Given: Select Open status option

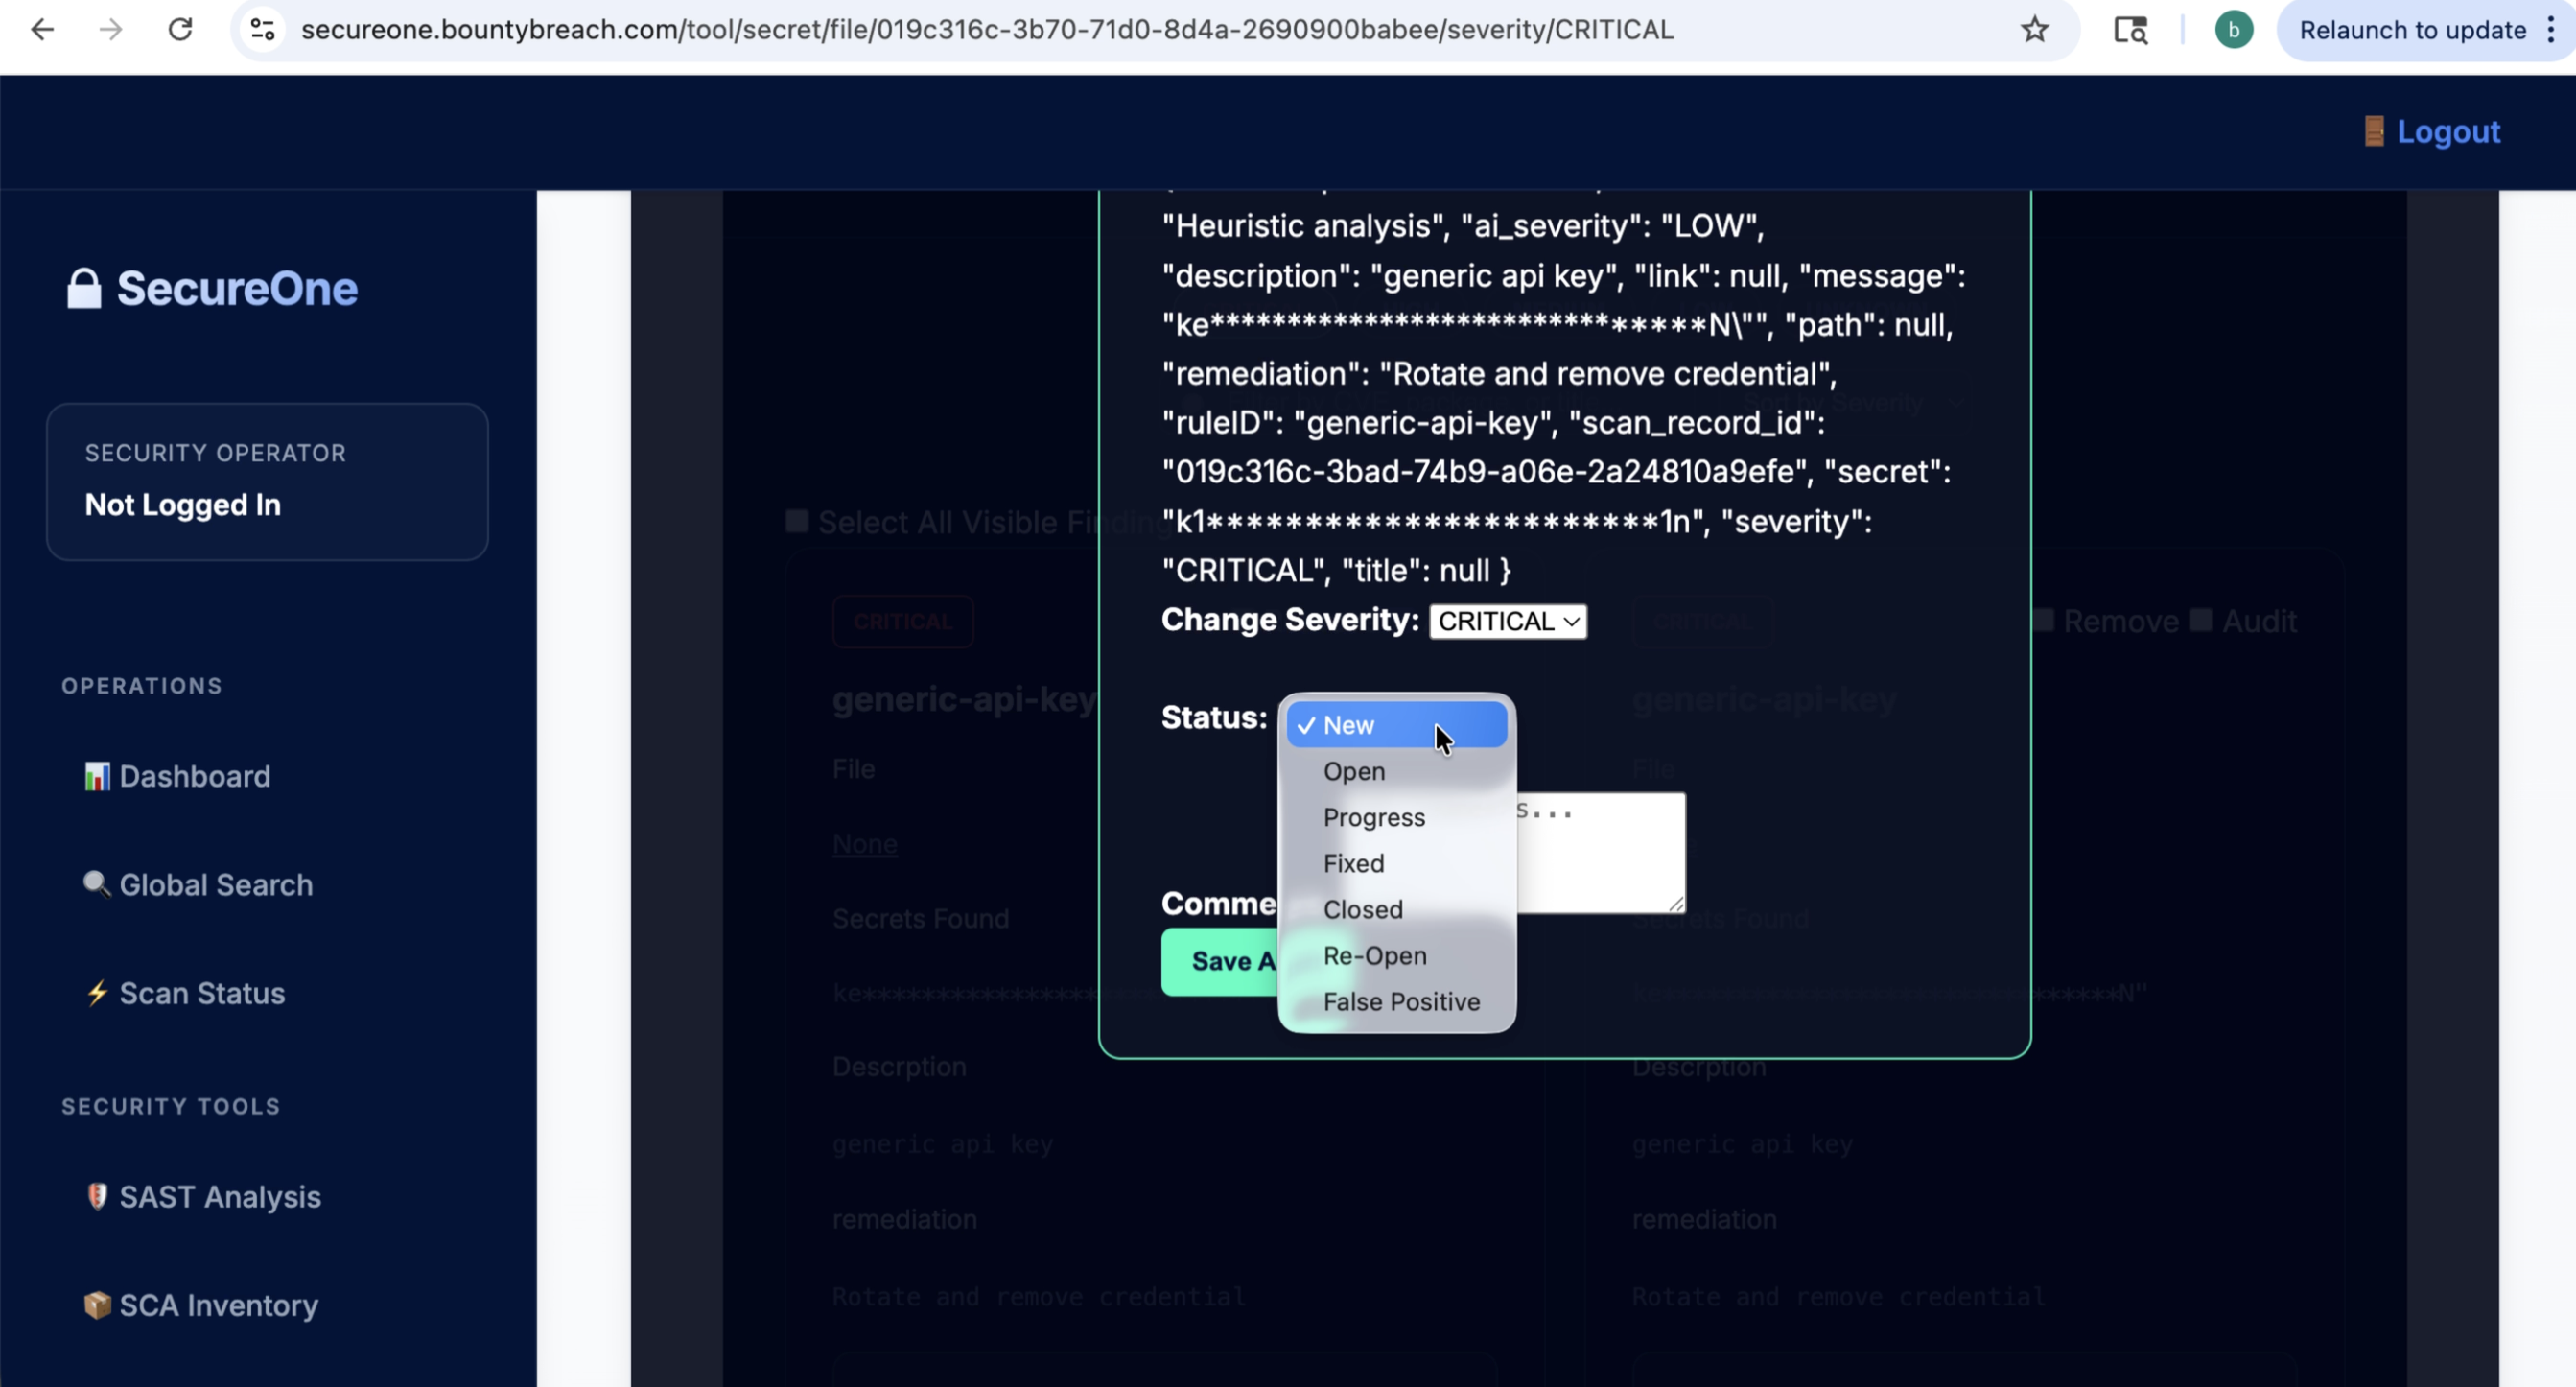Looking at the screenshot, I should 1397,771.
